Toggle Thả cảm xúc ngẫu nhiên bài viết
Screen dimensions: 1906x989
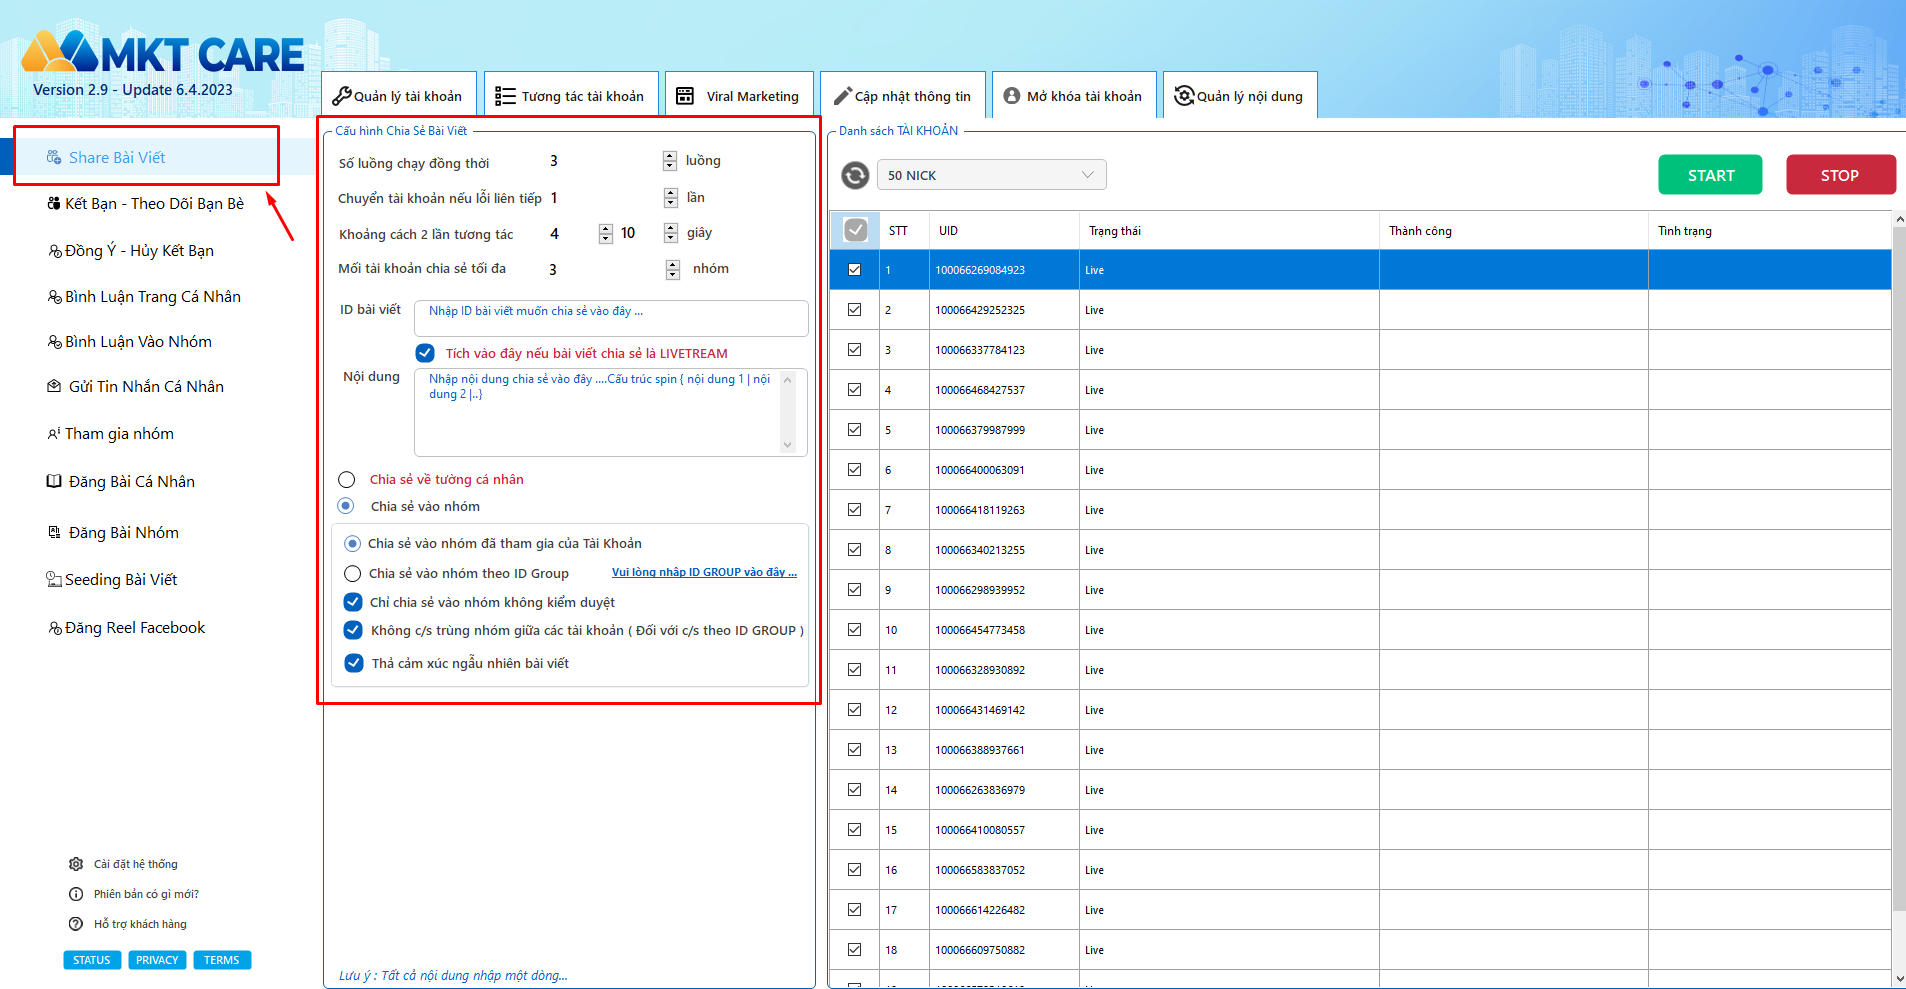coord(354,663)
